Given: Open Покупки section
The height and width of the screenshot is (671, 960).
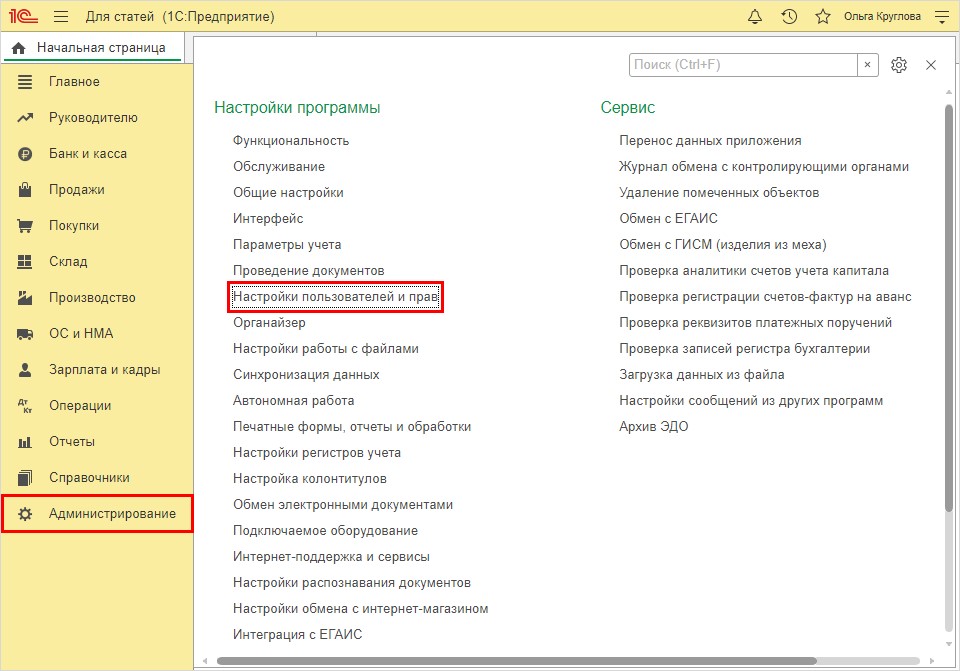Looking at the screenshot, I should pyautogui.click(x=73, y=225).
